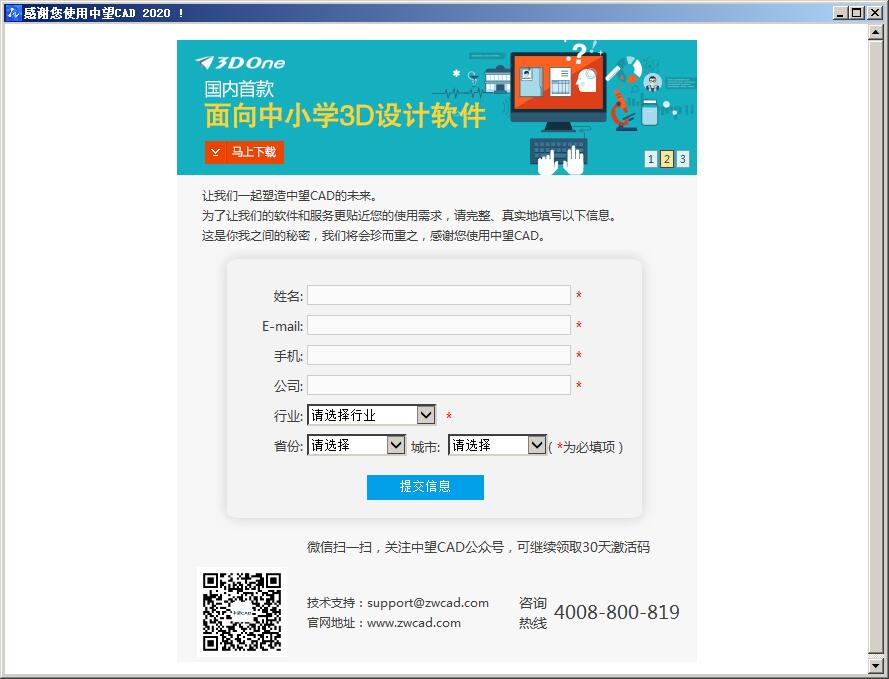
Task: Click the support@zwcad.com email text
Action: pos(427,603)
